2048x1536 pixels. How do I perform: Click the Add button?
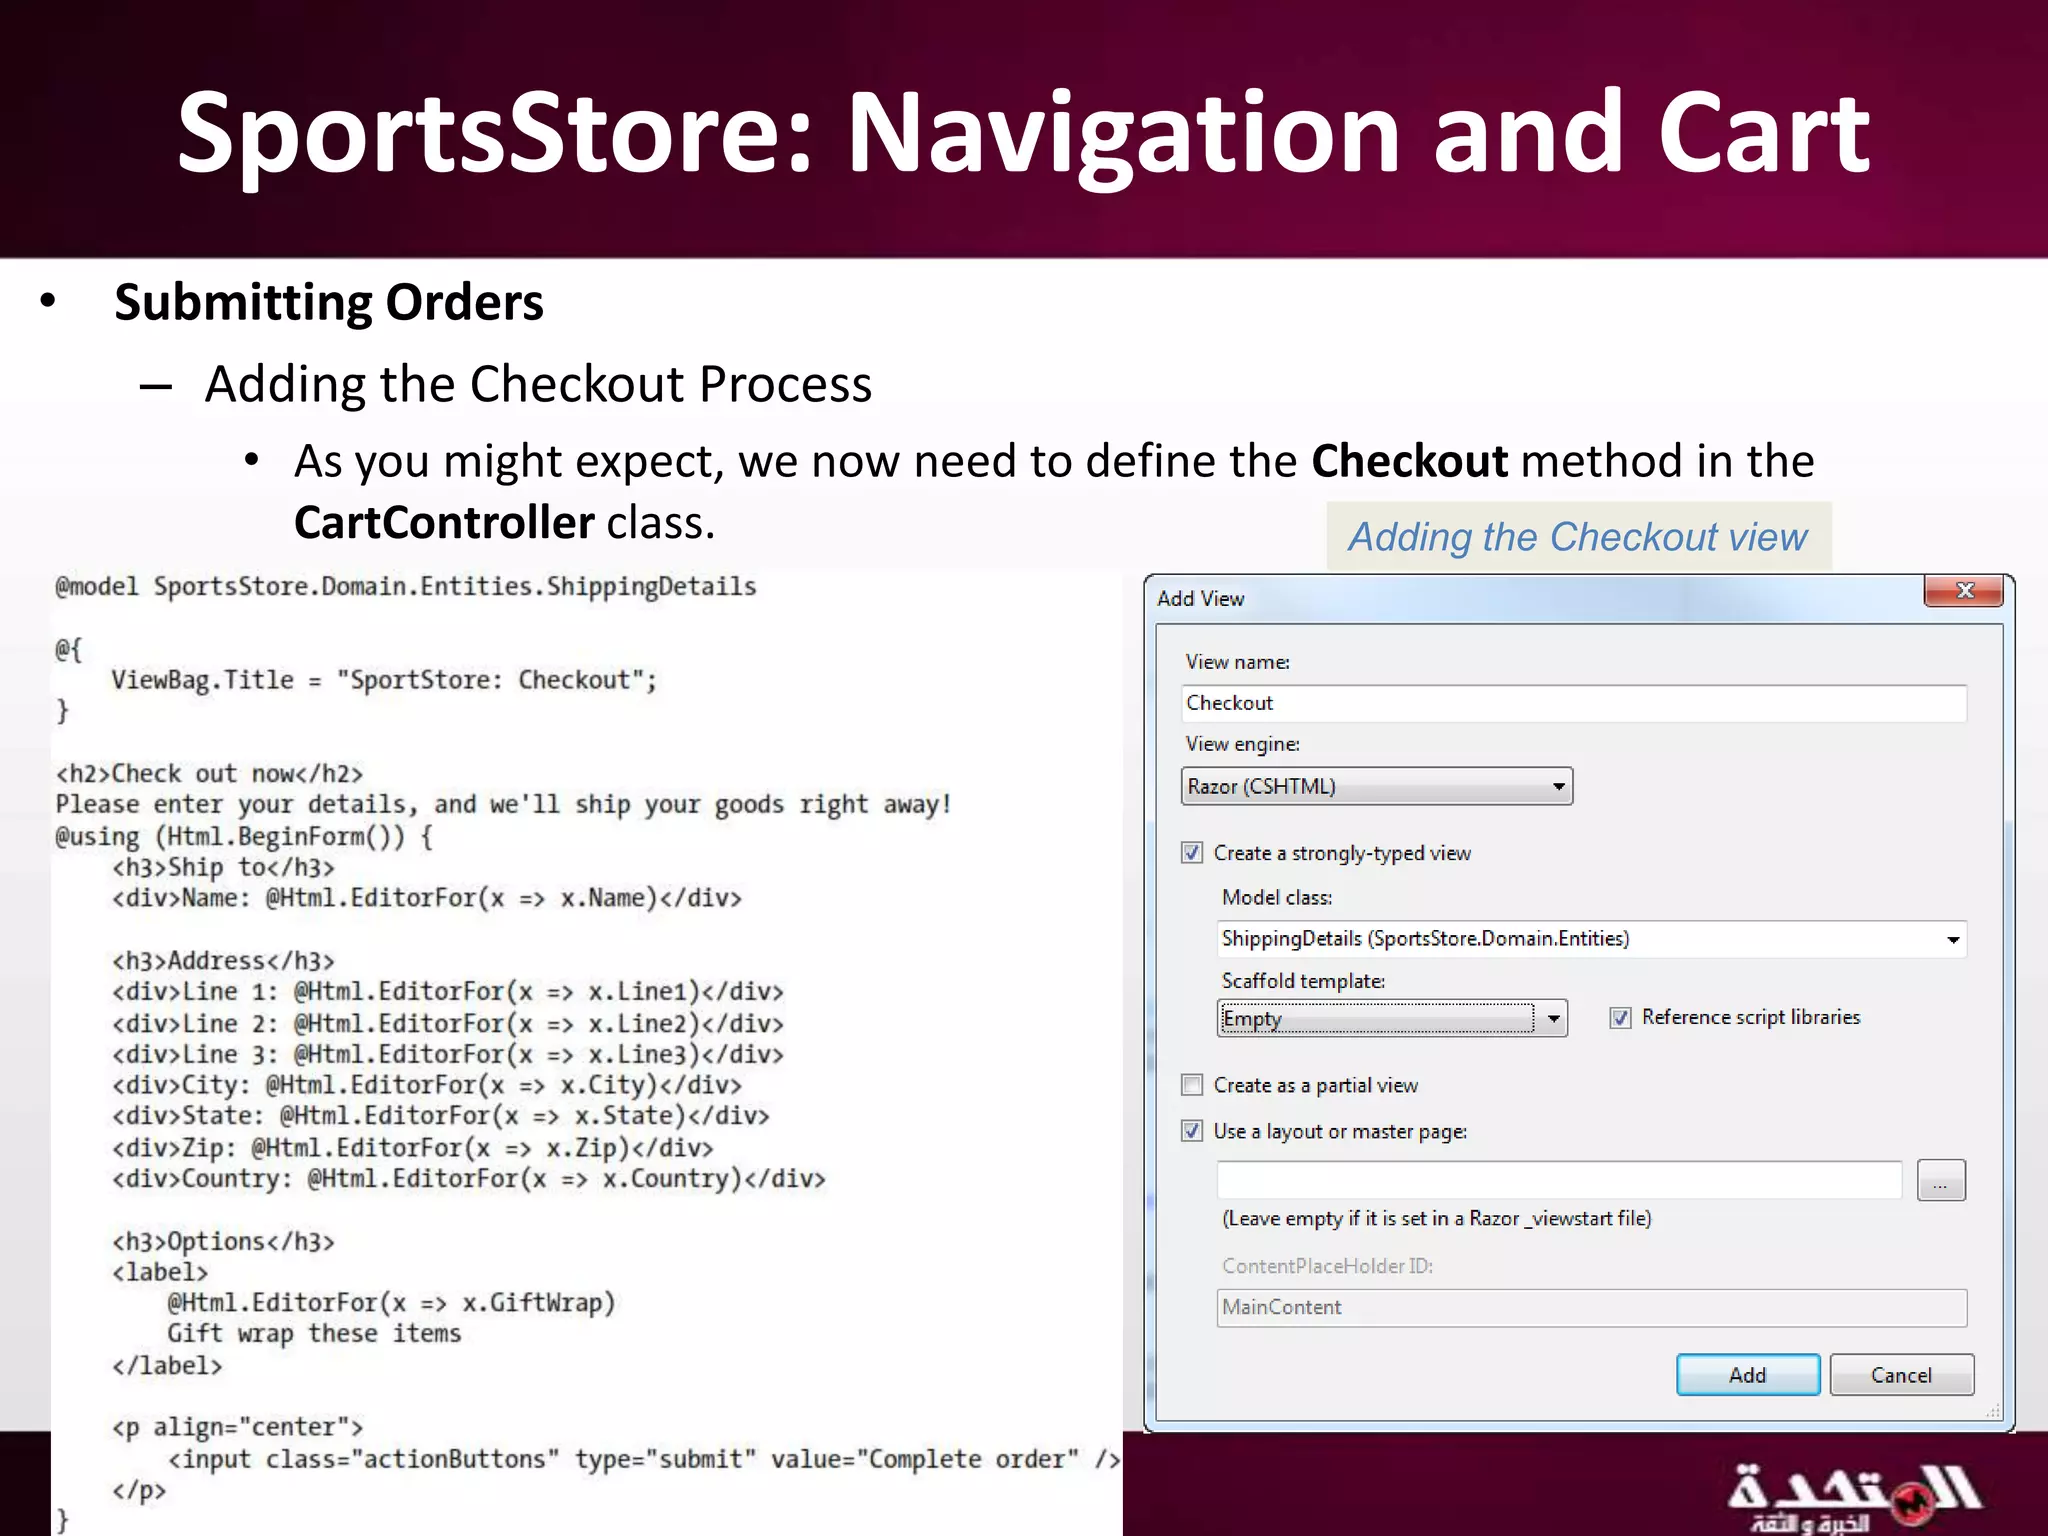1748,1375
